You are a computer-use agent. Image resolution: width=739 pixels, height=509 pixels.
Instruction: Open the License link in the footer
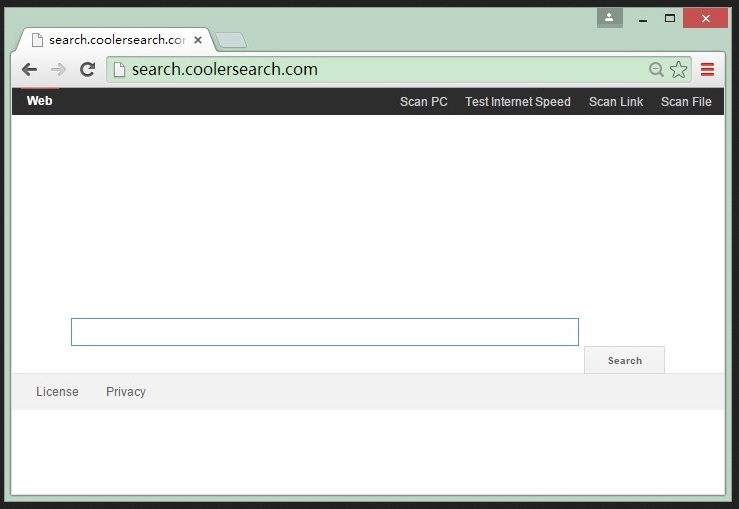click(57, 392)
